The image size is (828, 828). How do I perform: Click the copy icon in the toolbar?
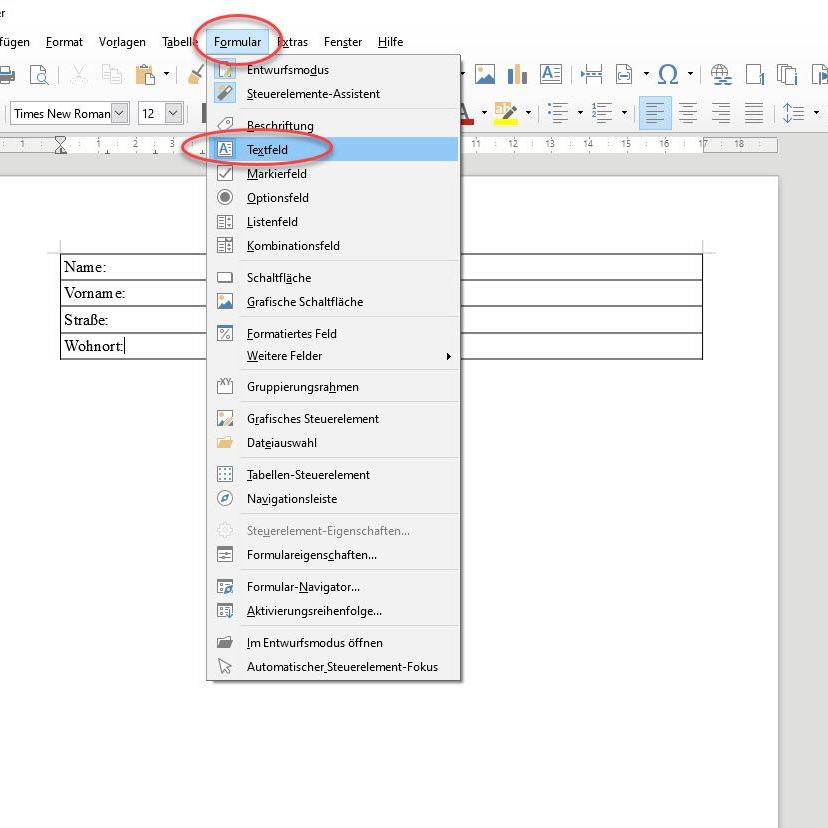[x=112, y=74]
